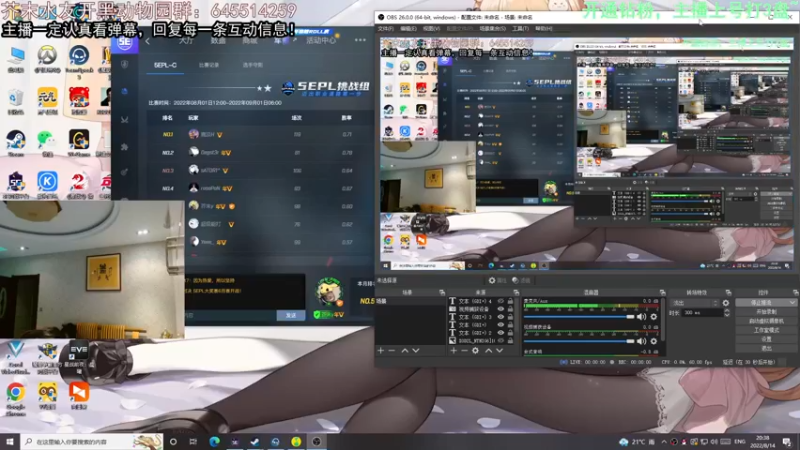Viewport: 800px width, 450px height.
Task: Add a new scene in OBS
Action: 381,351
